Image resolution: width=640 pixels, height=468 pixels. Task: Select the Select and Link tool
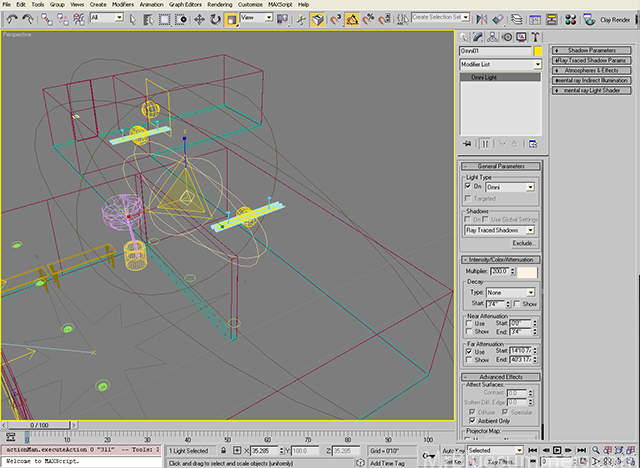(47, 19)
